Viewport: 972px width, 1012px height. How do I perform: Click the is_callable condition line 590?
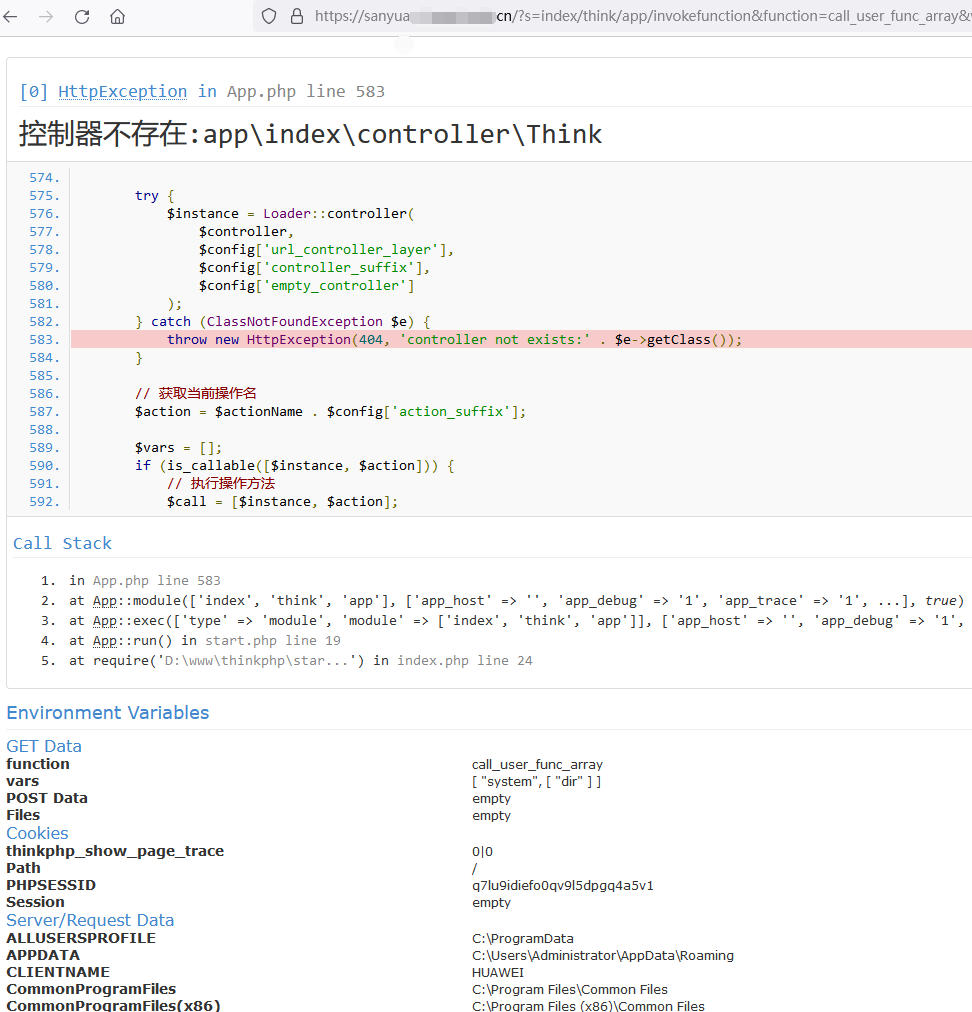tap(295, 466)
